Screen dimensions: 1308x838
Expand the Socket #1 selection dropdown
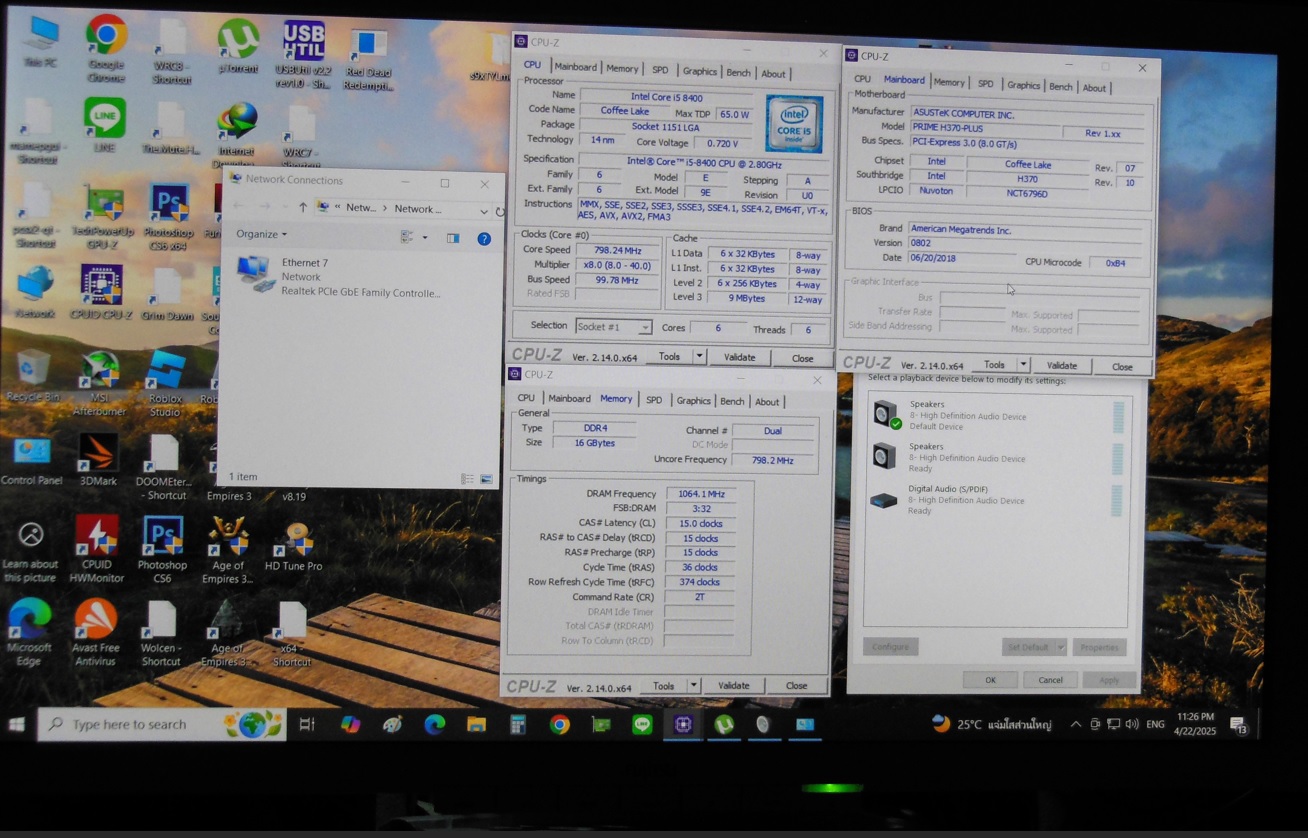coord(645,328)
